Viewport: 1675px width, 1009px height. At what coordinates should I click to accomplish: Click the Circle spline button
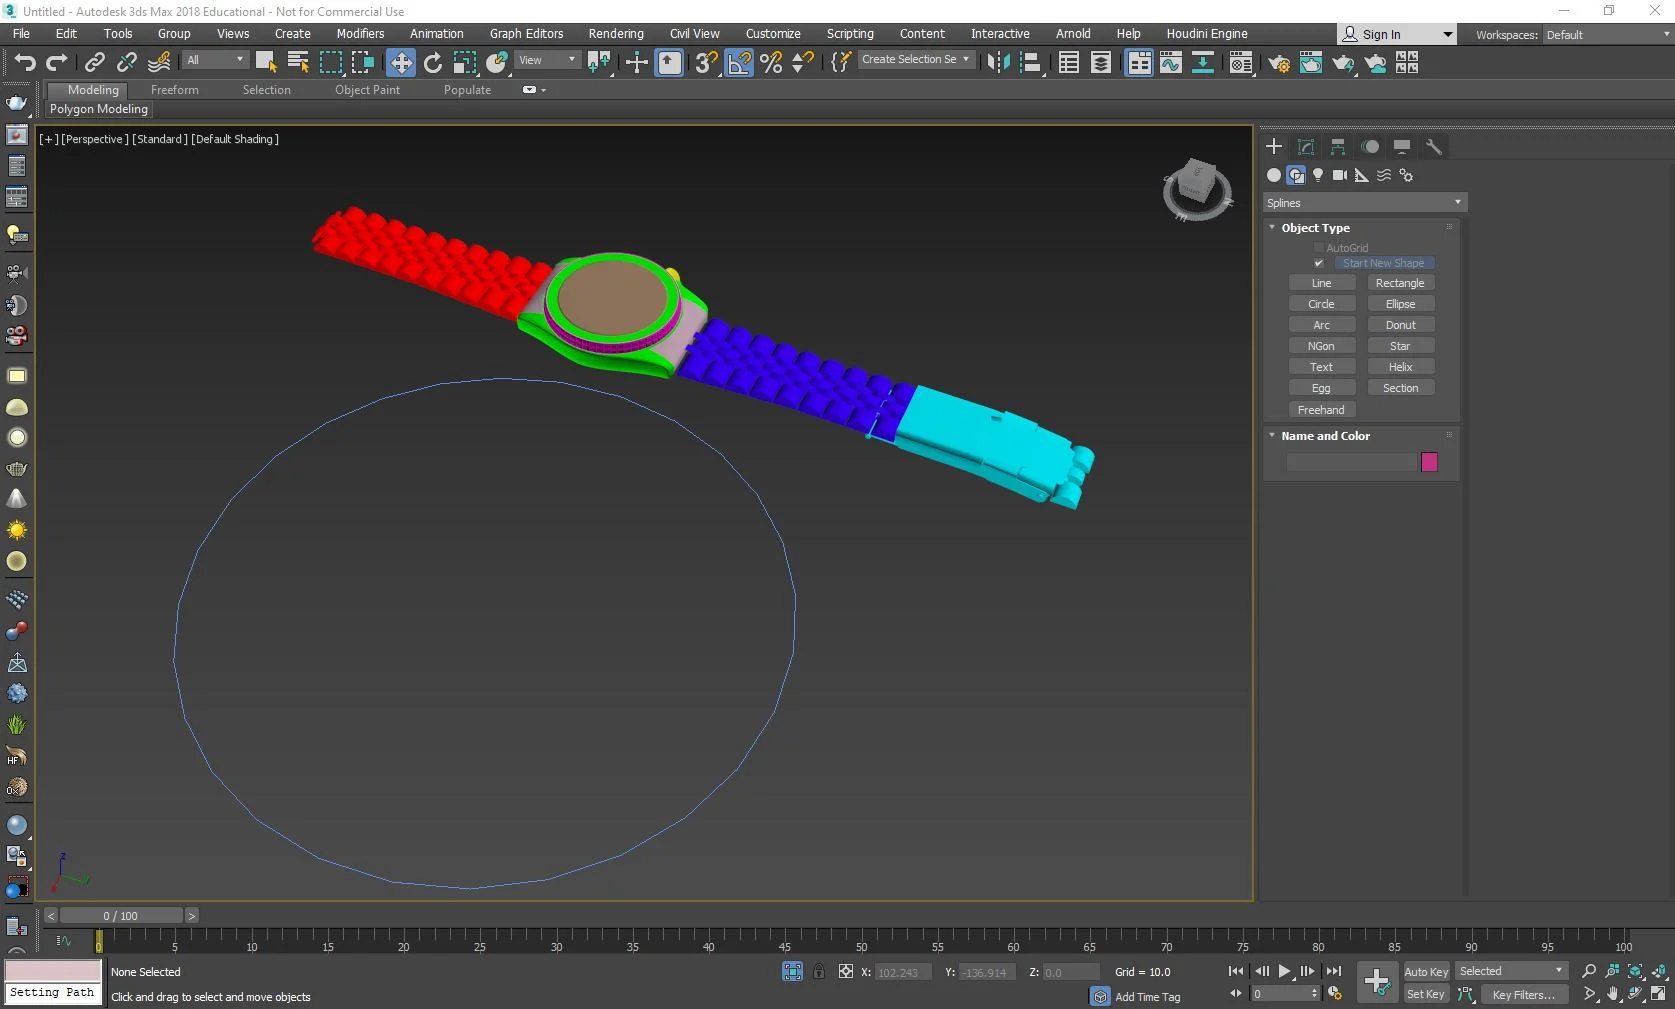tap(1321, 304)
